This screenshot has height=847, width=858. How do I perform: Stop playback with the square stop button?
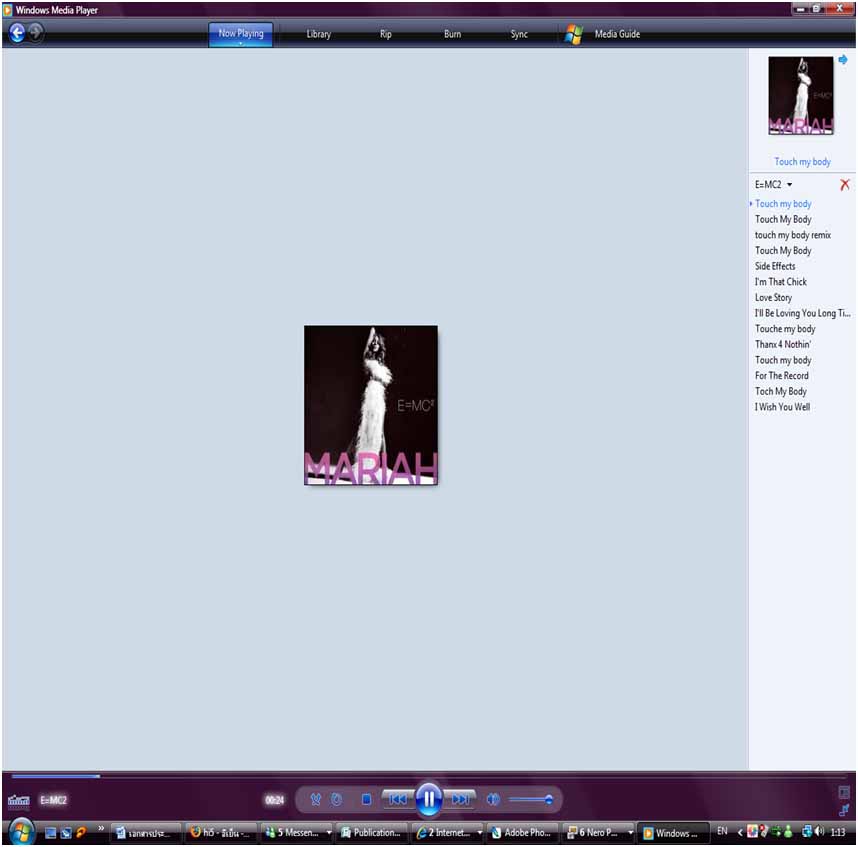coord(366,799)
